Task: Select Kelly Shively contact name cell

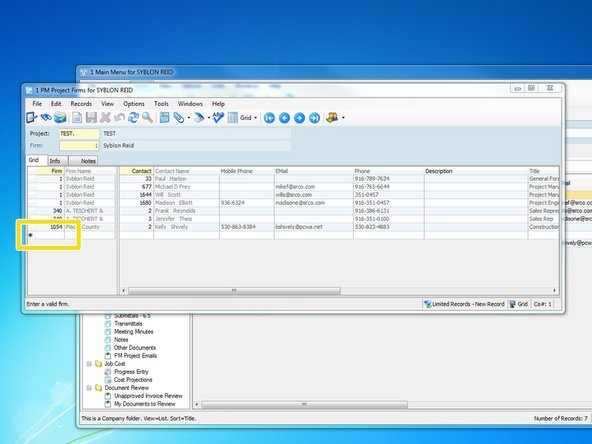Action: click(187, 227)
